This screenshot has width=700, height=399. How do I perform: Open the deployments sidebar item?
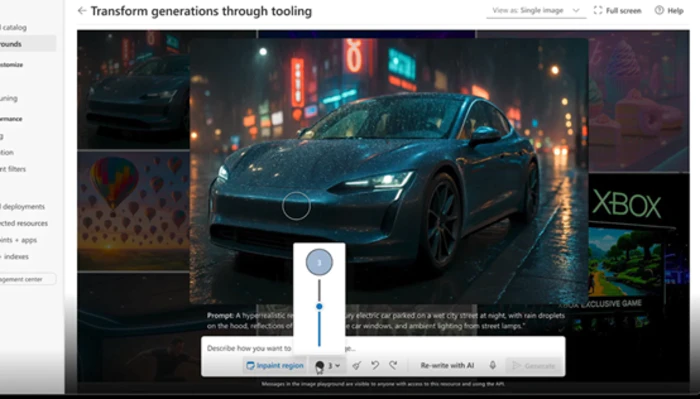(x=22, y=207)
